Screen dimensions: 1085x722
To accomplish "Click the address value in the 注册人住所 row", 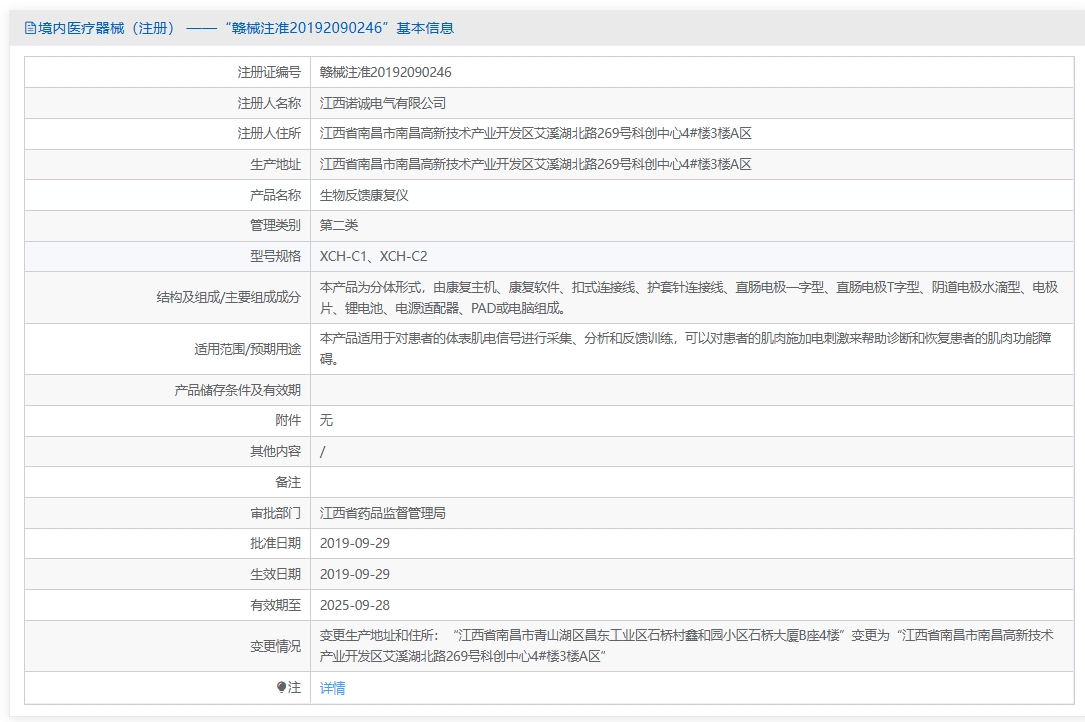I will pos(536,134).
